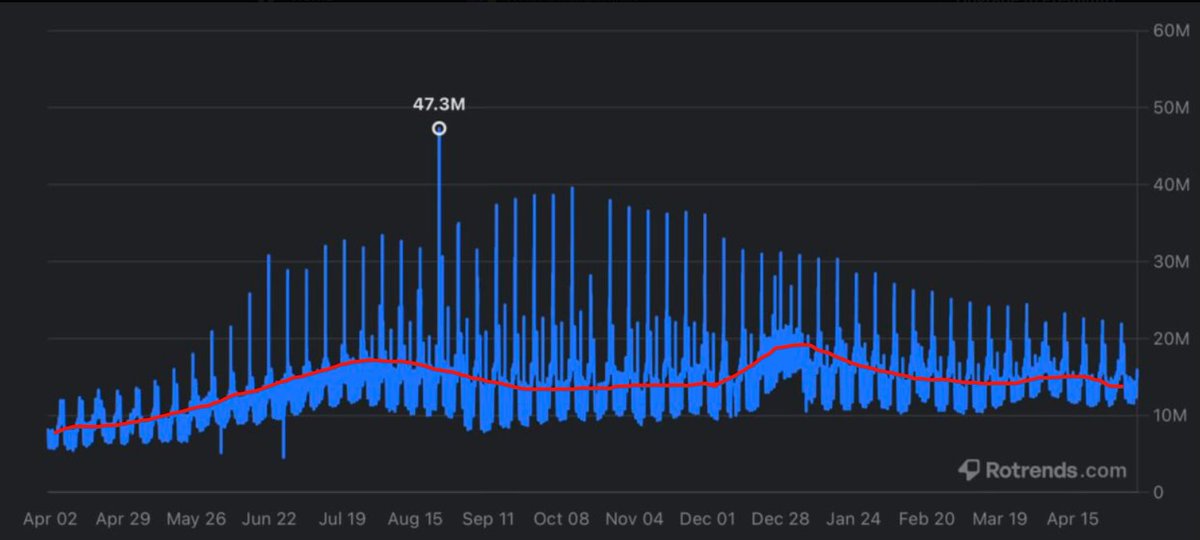Click the 47.3M peak data point marker
1200x540 pixels.
coord(438,128)
